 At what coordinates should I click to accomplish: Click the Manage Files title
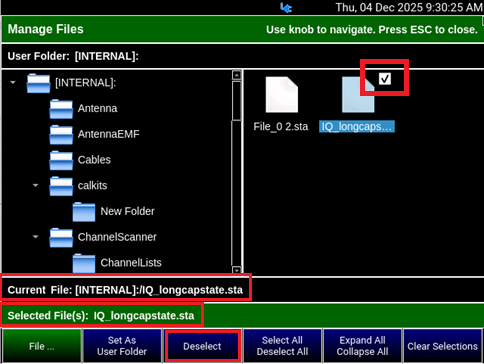[x=46, y=29]
